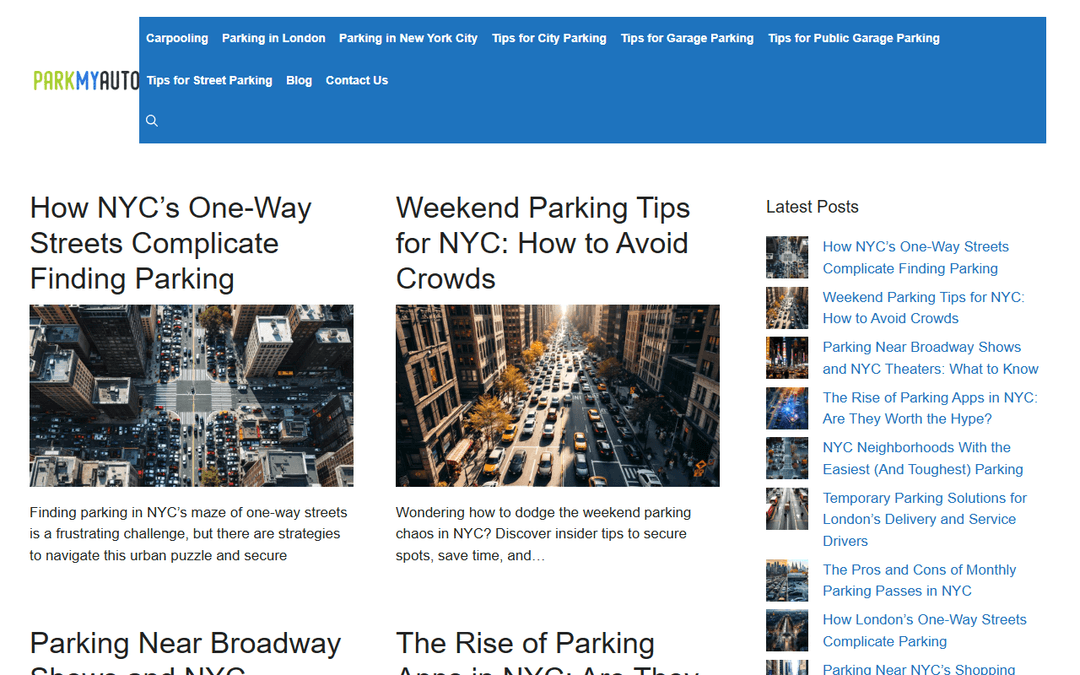Open Tips for Public Garage Parking

[x=853, y=38]
